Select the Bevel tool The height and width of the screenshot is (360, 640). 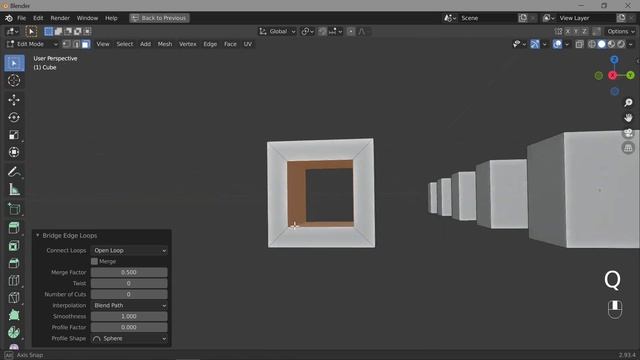click(x=14, y=263)
